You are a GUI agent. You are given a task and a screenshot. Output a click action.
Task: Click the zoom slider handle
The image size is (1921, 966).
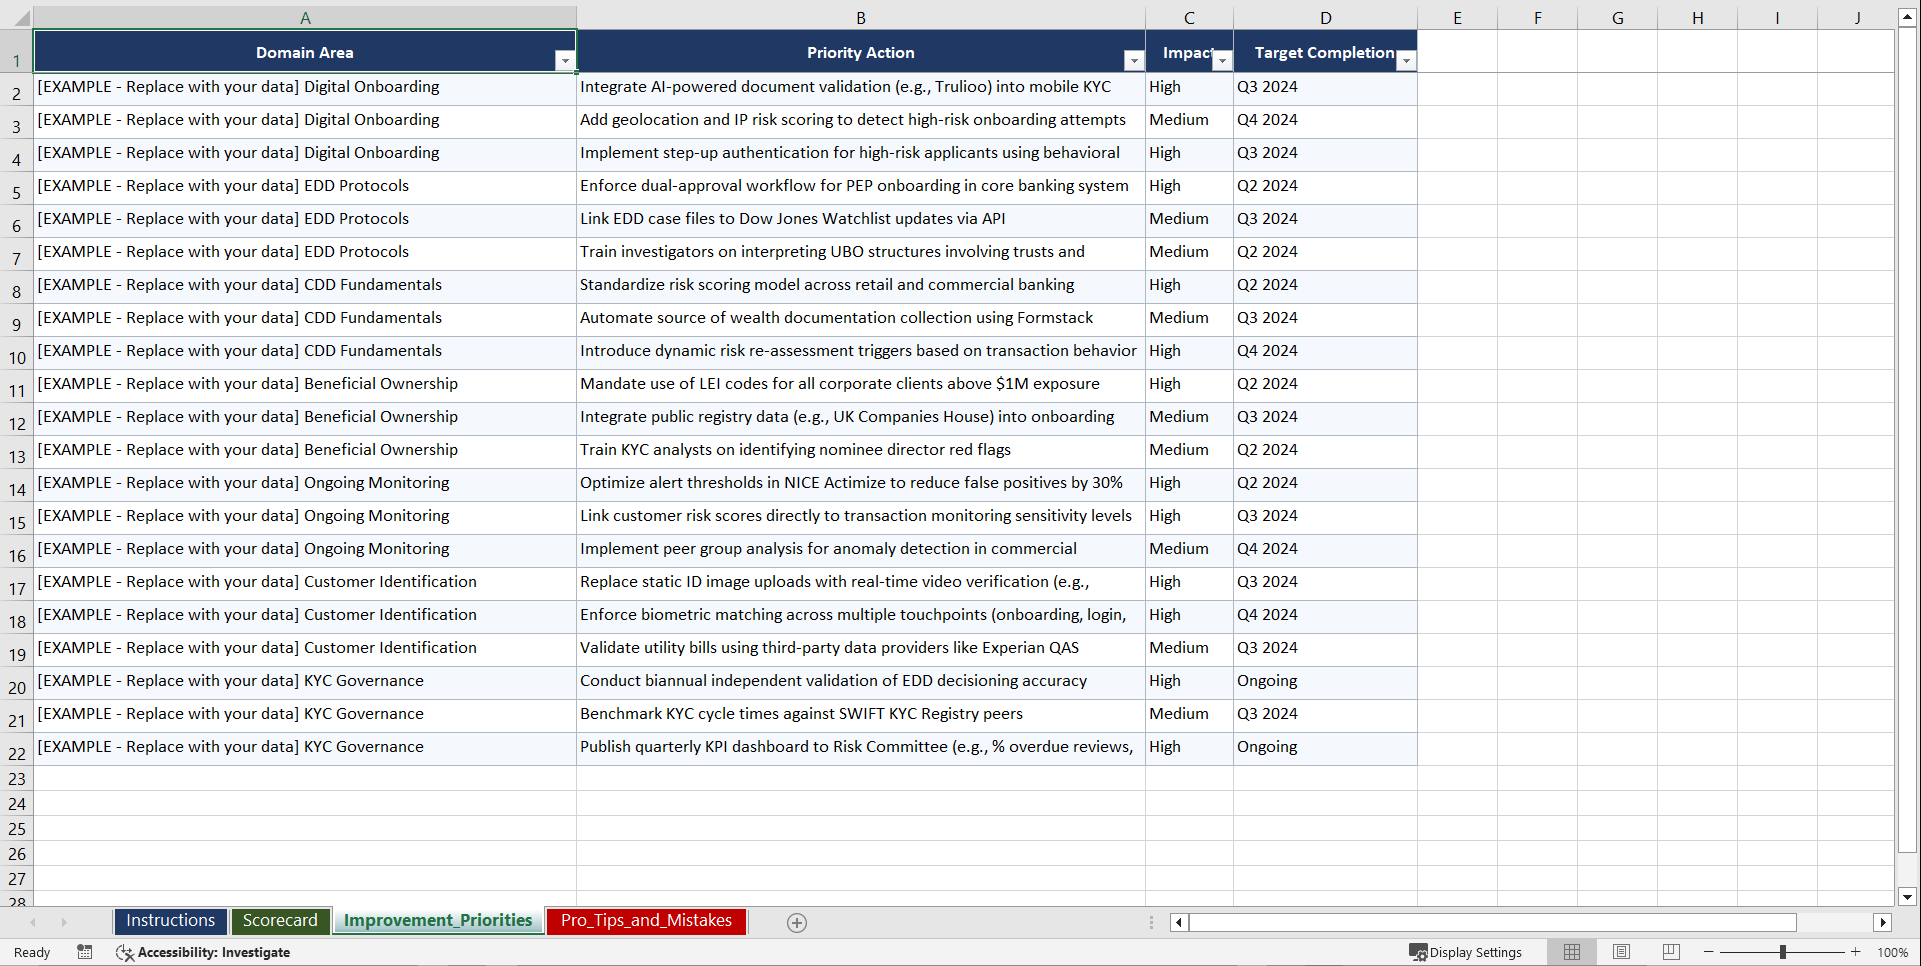tap(1783, 952)
